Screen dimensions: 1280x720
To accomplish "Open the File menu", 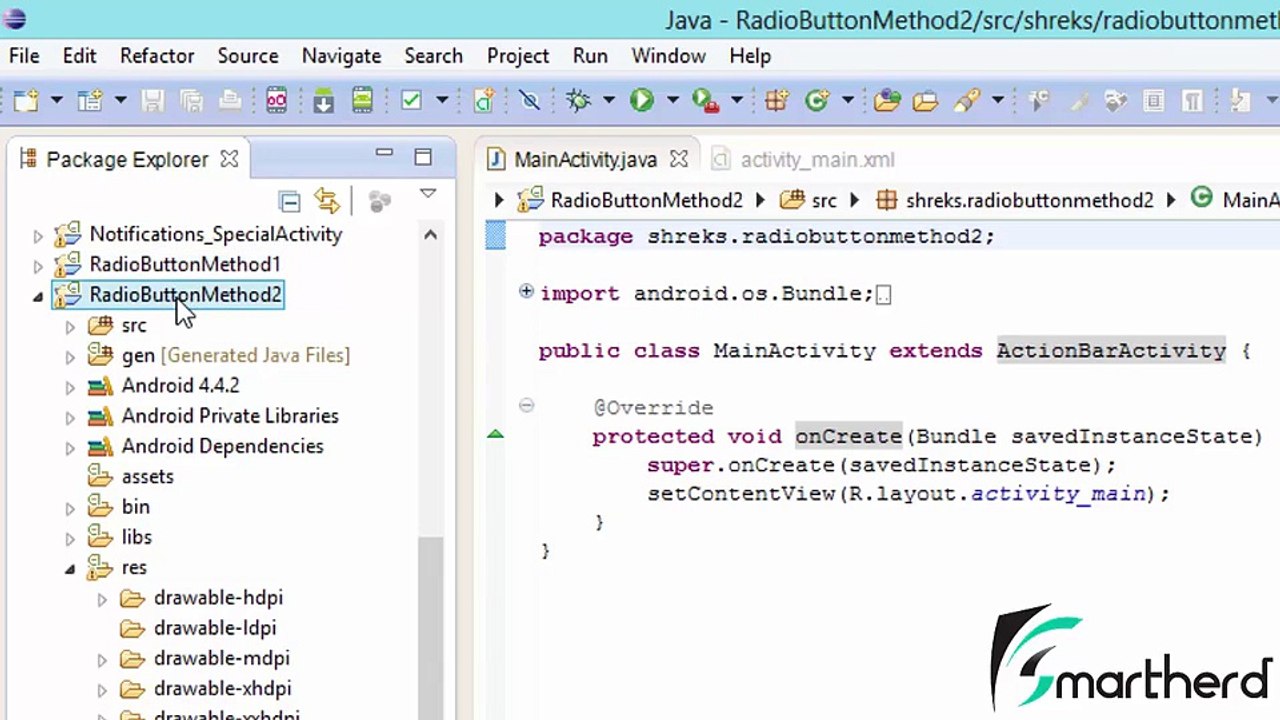I will [24, 56].
